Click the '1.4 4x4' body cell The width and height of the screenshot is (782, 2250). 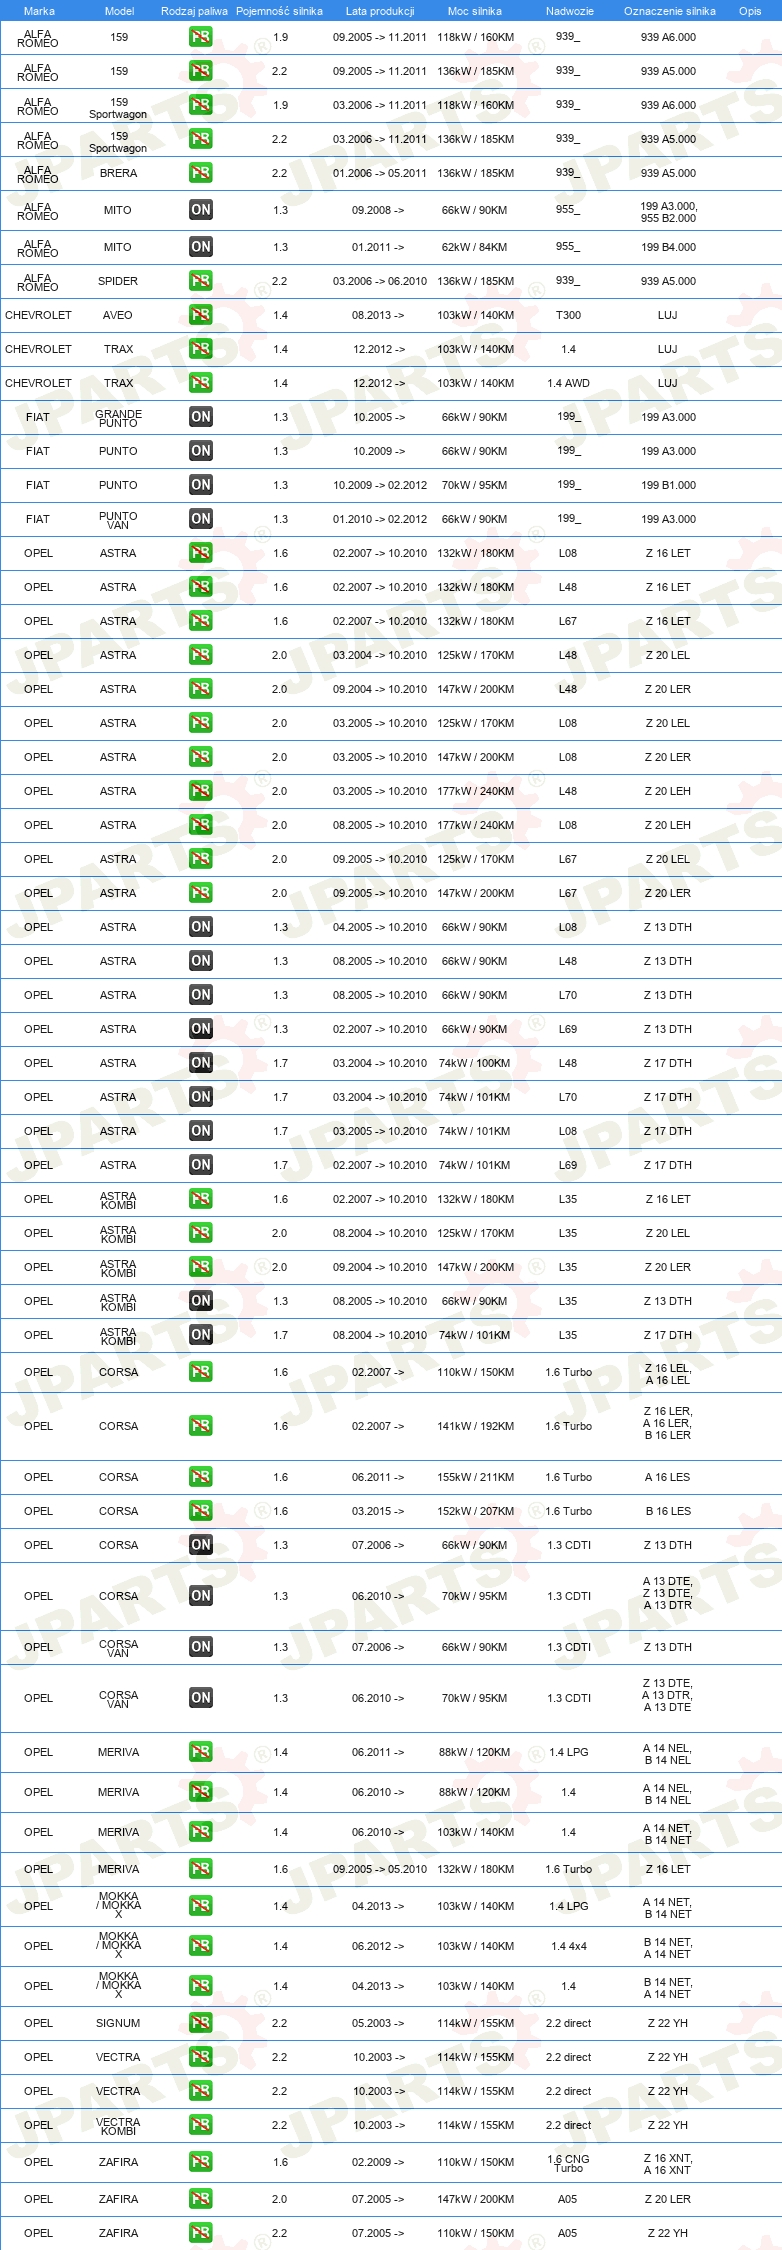(569, 1946)
